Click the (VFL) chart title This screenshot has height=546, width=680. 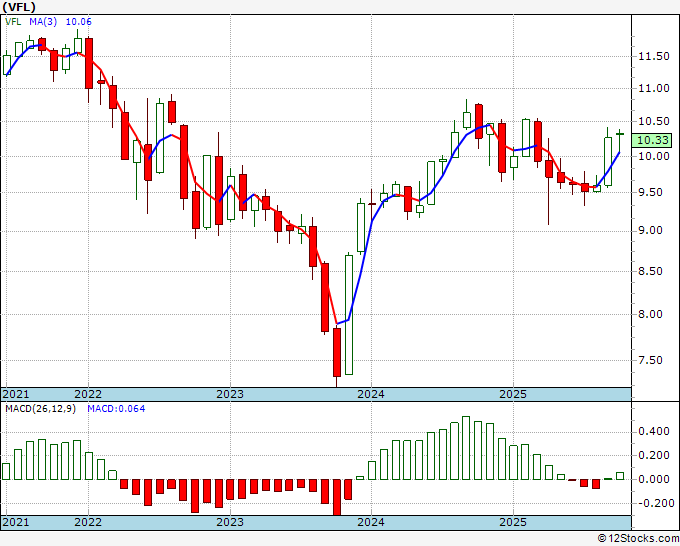point(19,7)
